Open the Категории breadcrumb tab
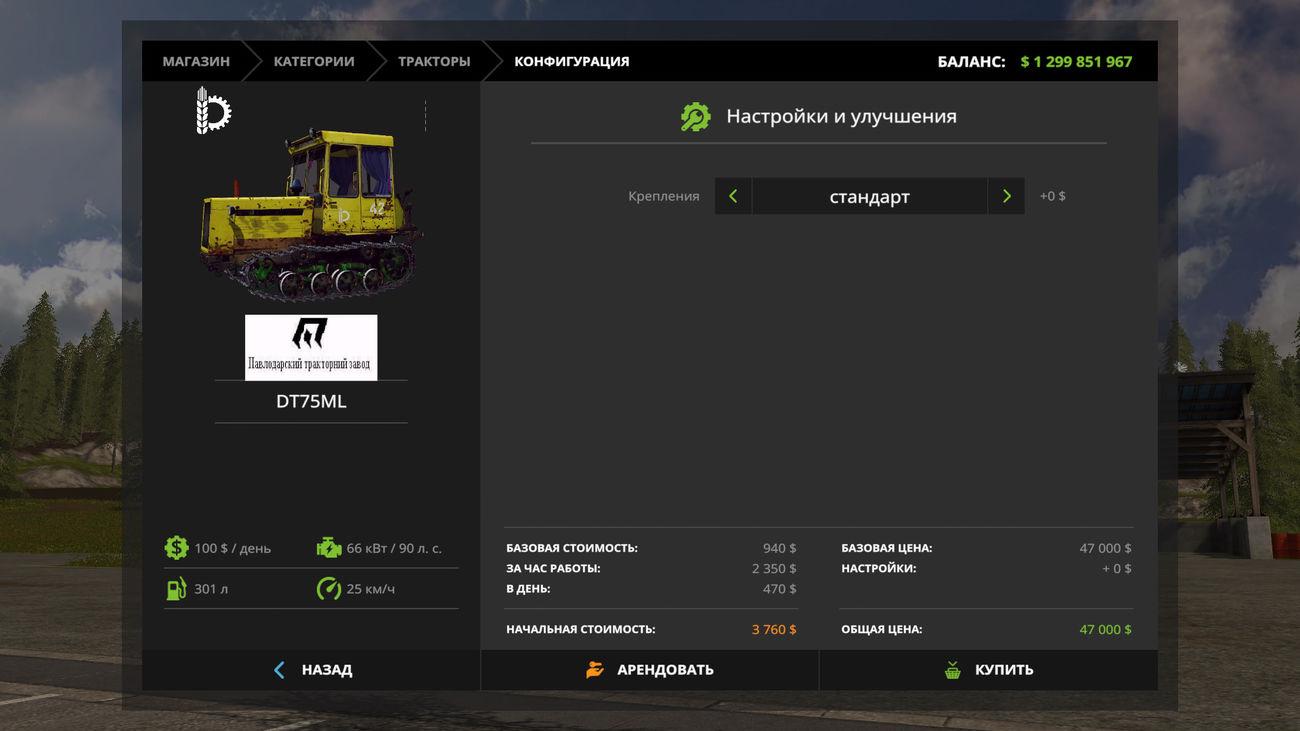 314,61
